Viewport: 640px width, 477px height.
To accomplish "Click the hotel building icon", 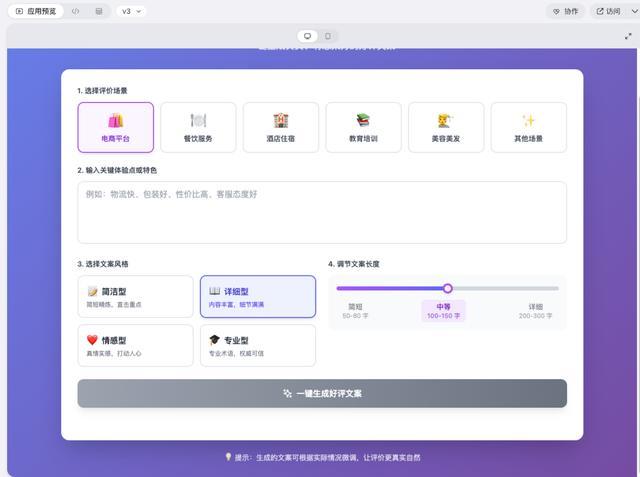I will point(281,120).
